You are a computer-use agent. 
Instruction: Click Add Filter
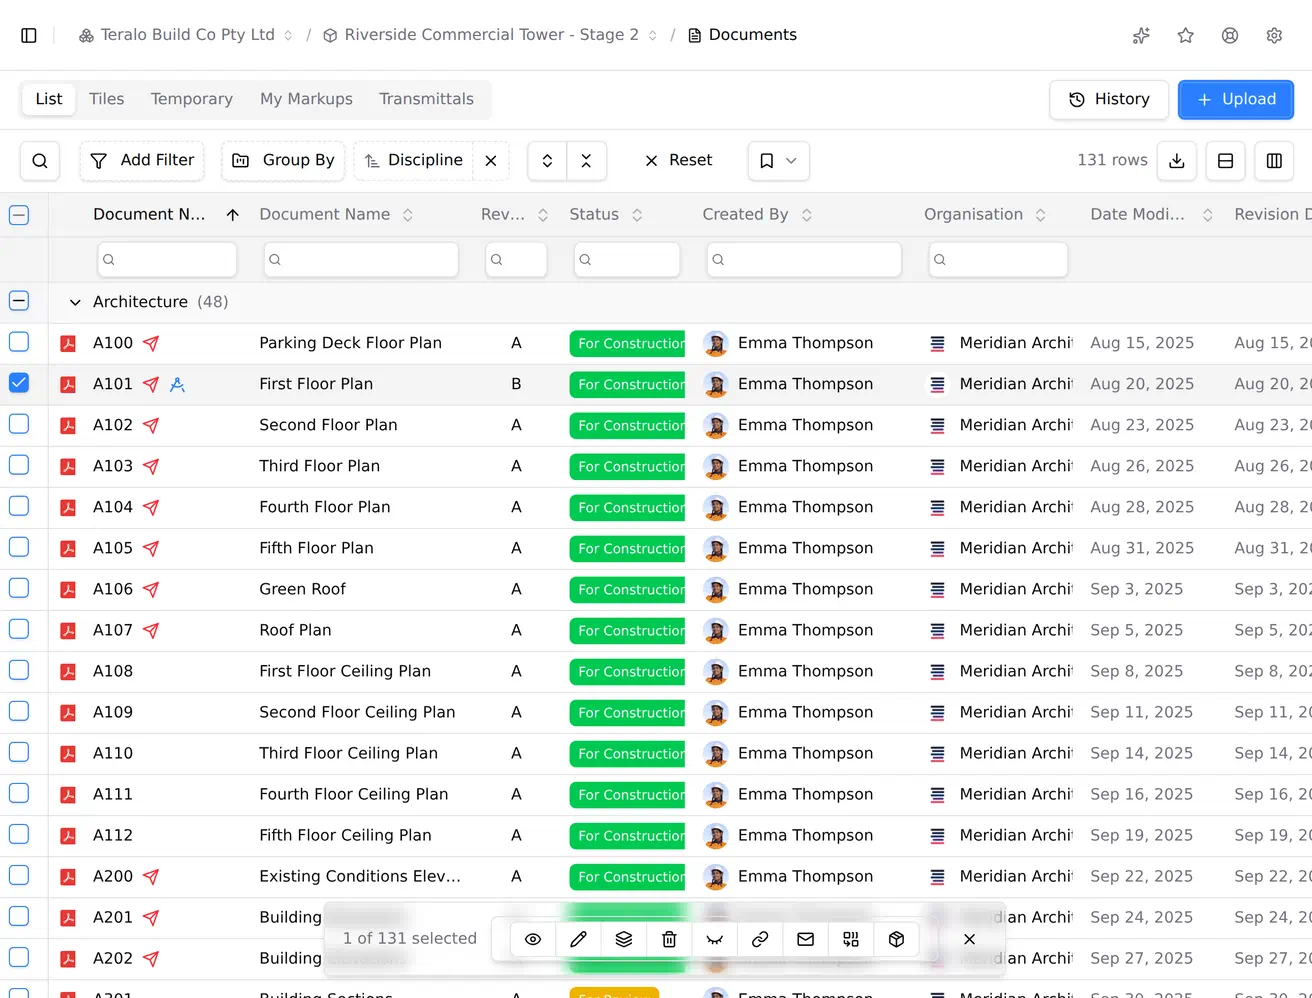(142, 161)
